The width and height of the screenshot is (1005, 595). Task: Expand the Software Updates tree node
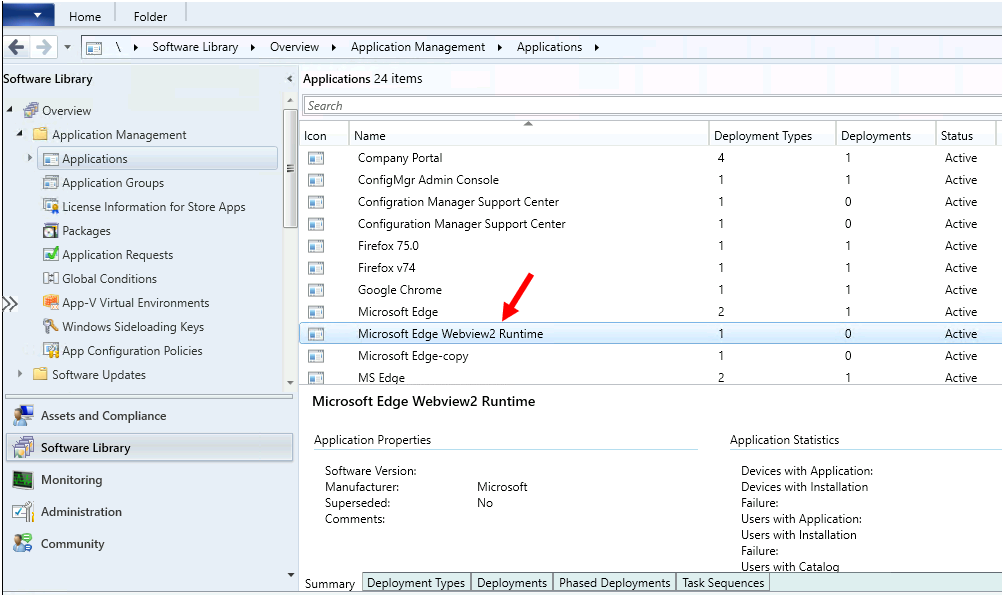[x=20, y=373]
